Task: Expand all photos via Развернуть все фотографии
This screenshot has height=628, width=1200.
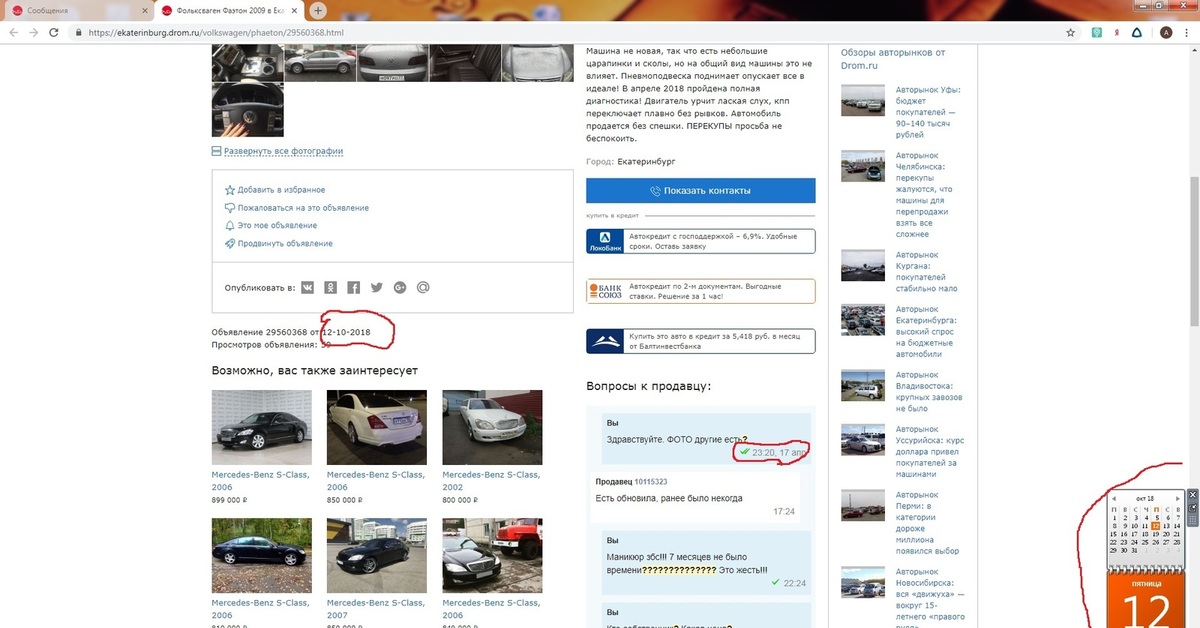Action: [283, 152]
